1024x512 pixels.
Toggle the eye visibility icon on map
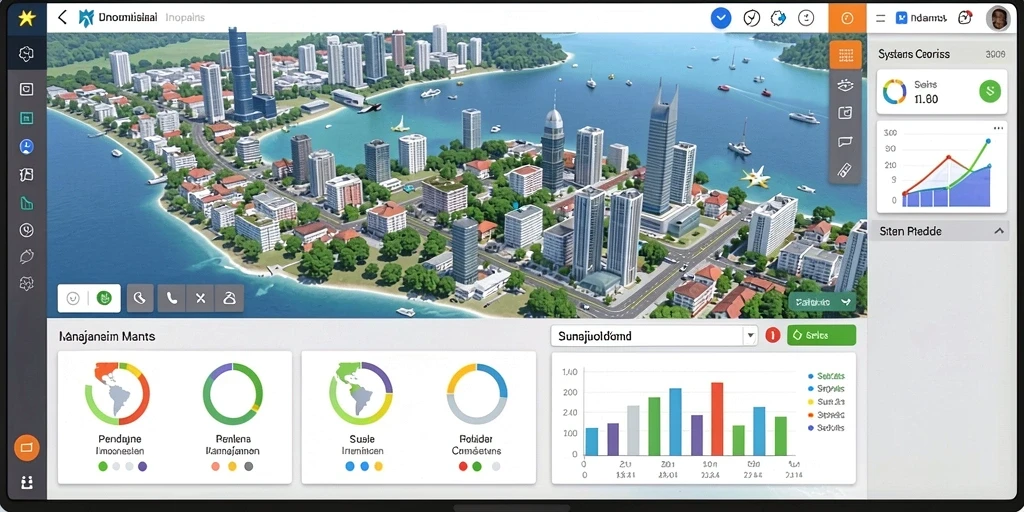pyautogui.click(x=845, y=85)
